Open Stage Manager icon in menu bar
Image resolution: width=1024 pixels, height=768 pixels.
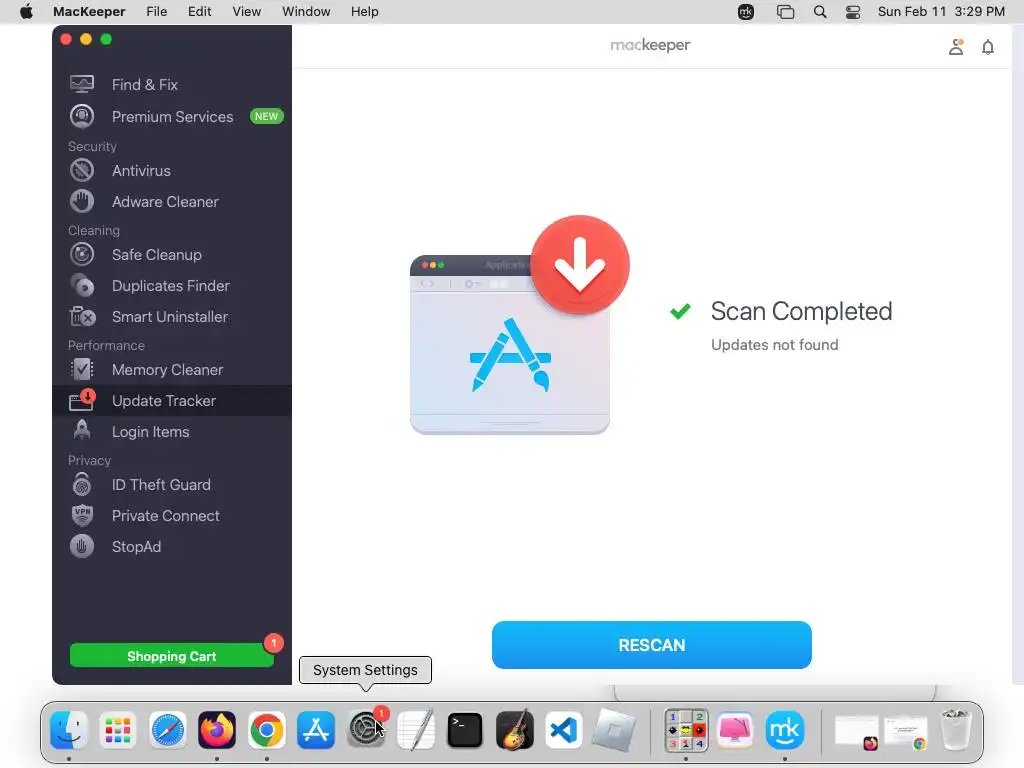pos(786,12)
